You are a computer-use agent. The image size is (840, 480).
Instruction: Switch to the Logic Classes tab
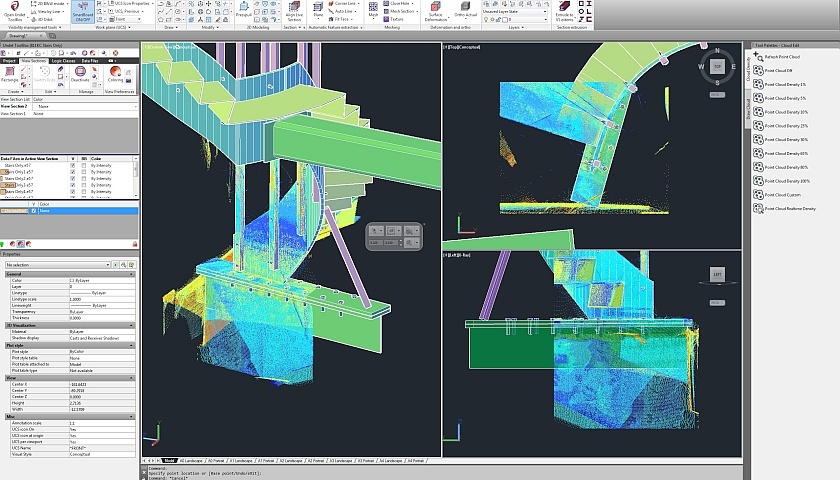[x=64, y=61]
